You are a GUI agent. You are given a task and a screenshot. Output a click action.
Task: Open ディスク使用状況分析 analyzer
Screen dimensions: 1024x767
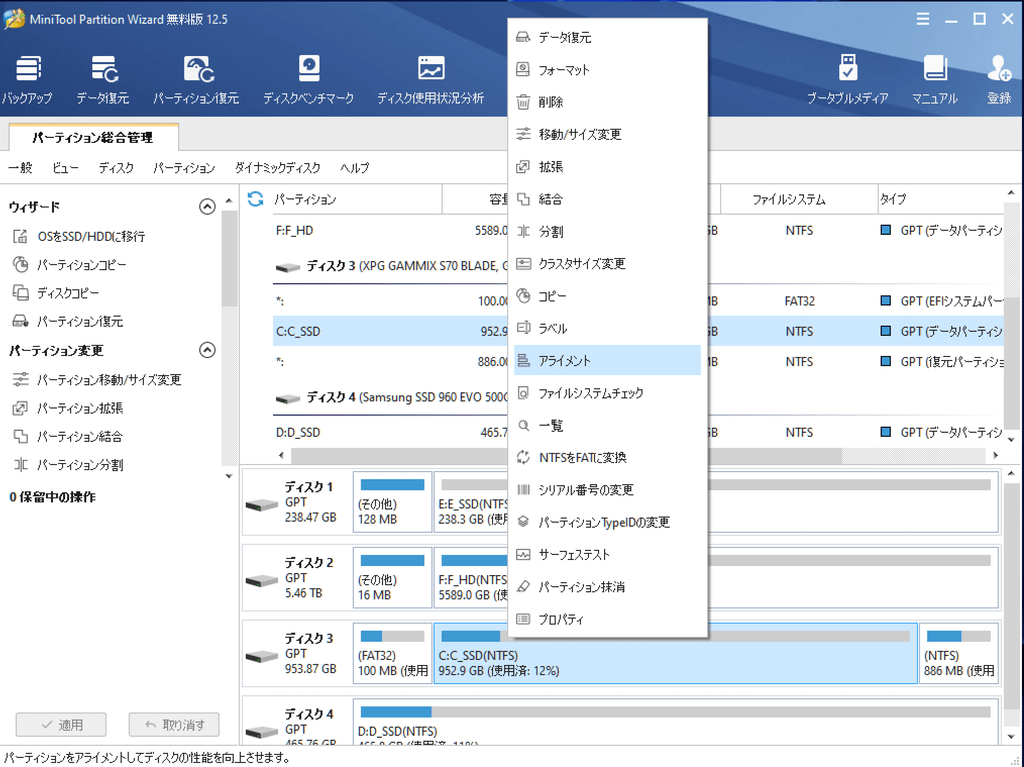(x=430, y=80)
